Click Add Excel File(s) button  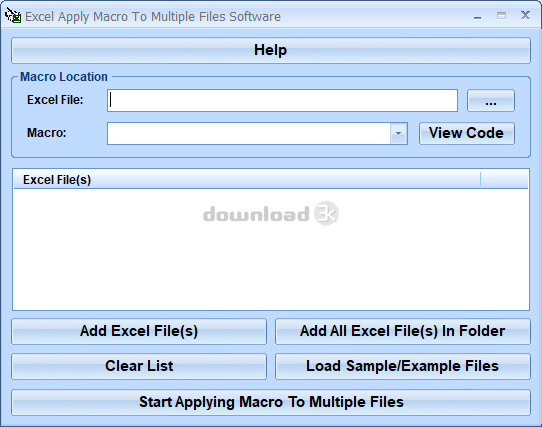[x=139, y=331]
